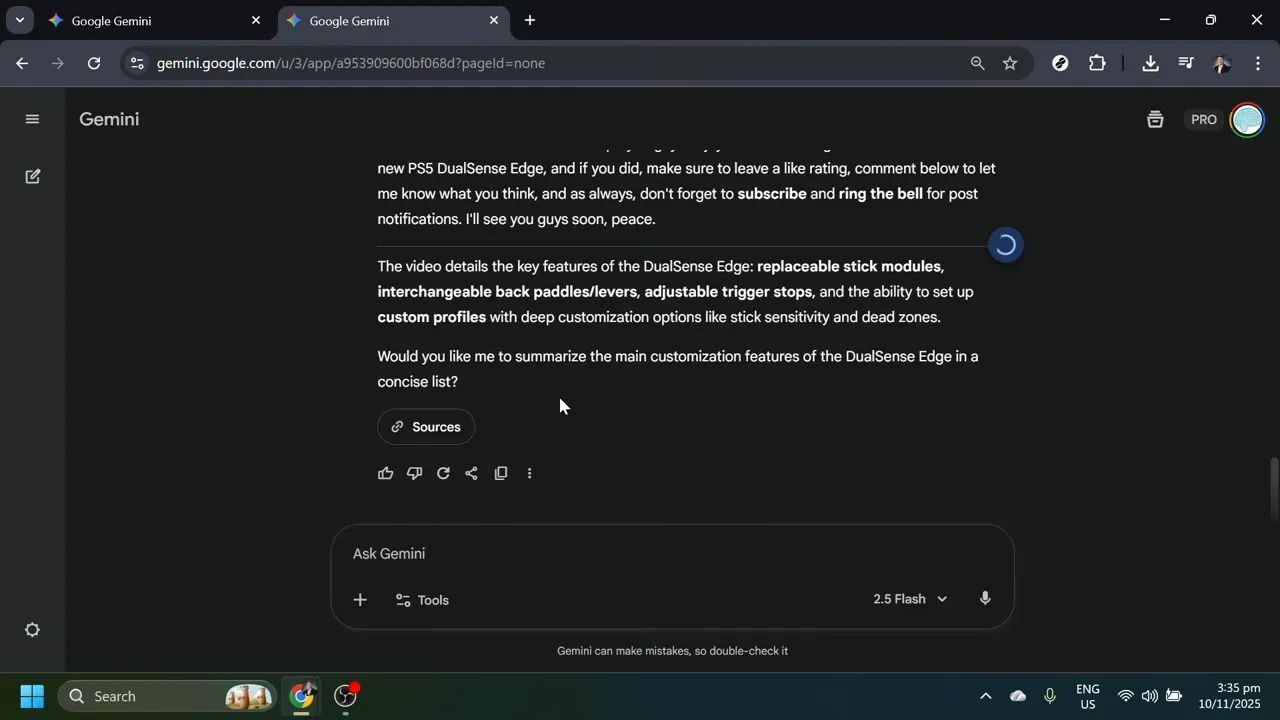This screenshot has height=720, width=1280.
Task: Open the pinned extension left of extensions
Action: click(1060, 63)
